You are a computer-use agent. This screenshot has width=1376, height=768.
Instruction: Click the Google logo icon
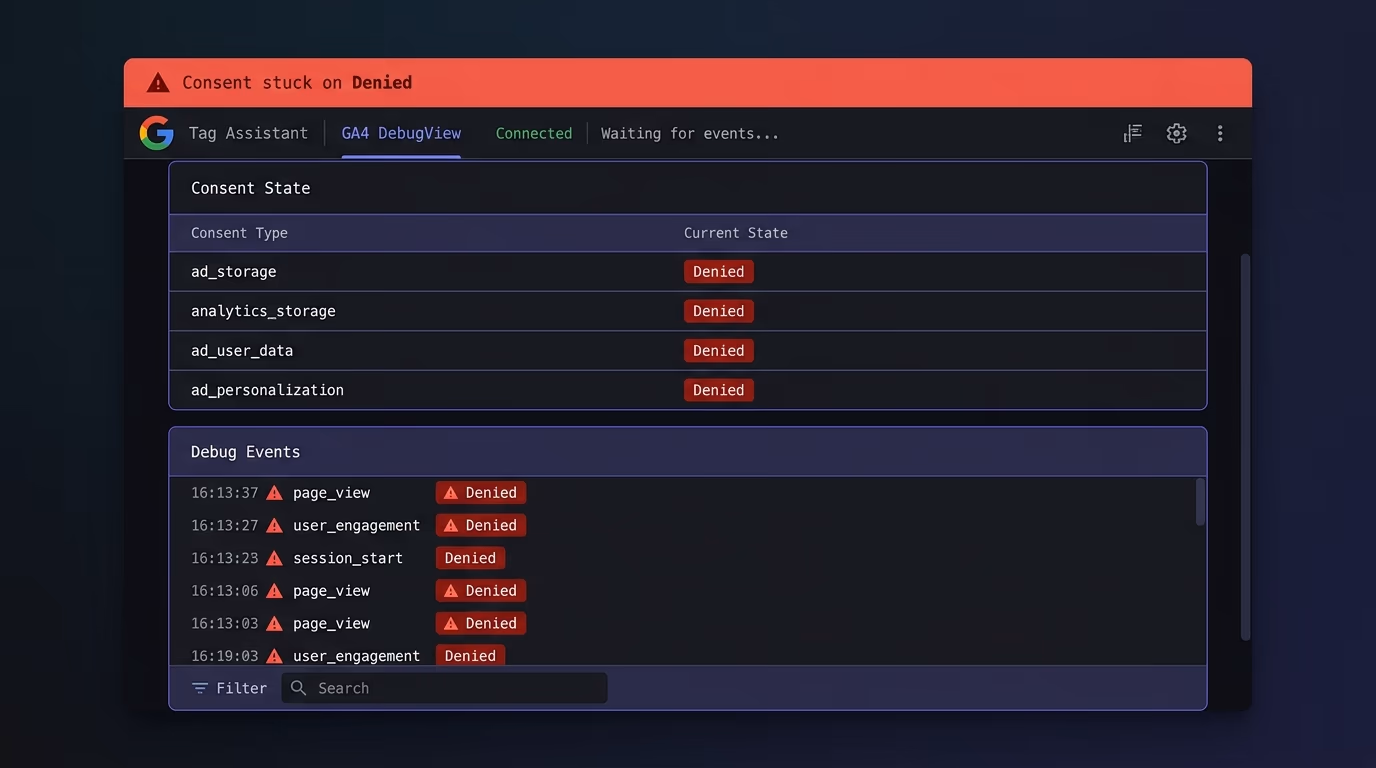pyautogui.click(x=157, y=133)
